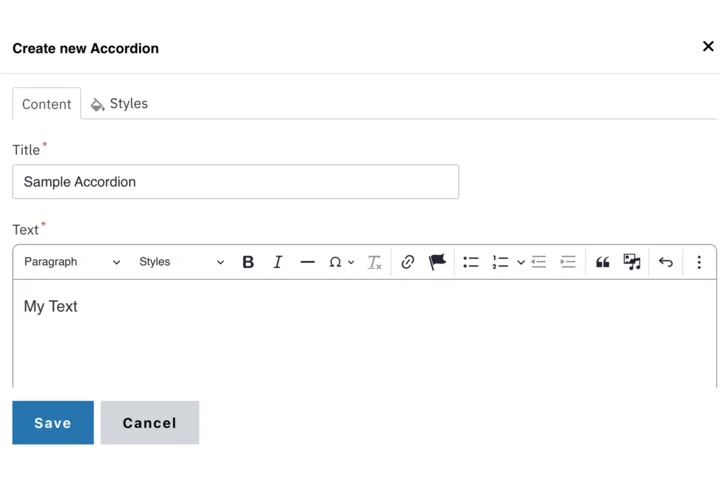
Task: Click into the Title input field
Action: (235, 182)
